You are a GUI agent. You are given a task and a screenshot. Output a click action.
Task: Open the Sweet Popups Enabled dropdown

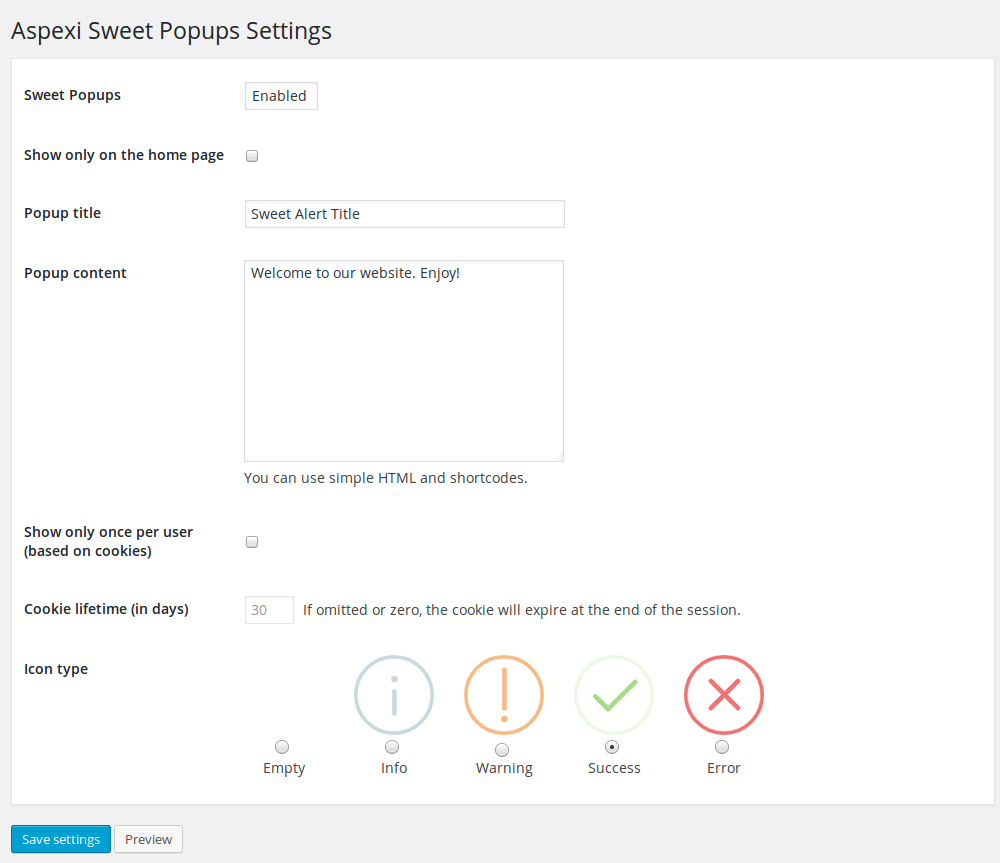(x=281, y=96)
